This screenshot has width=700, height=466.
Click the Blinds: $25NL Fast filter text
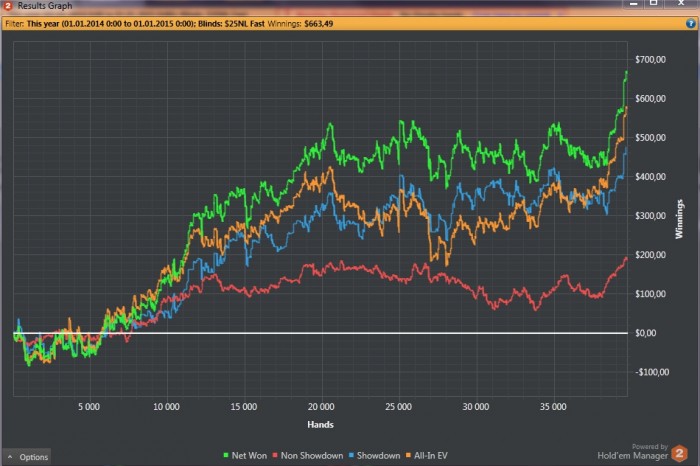(x=231, y=24)
